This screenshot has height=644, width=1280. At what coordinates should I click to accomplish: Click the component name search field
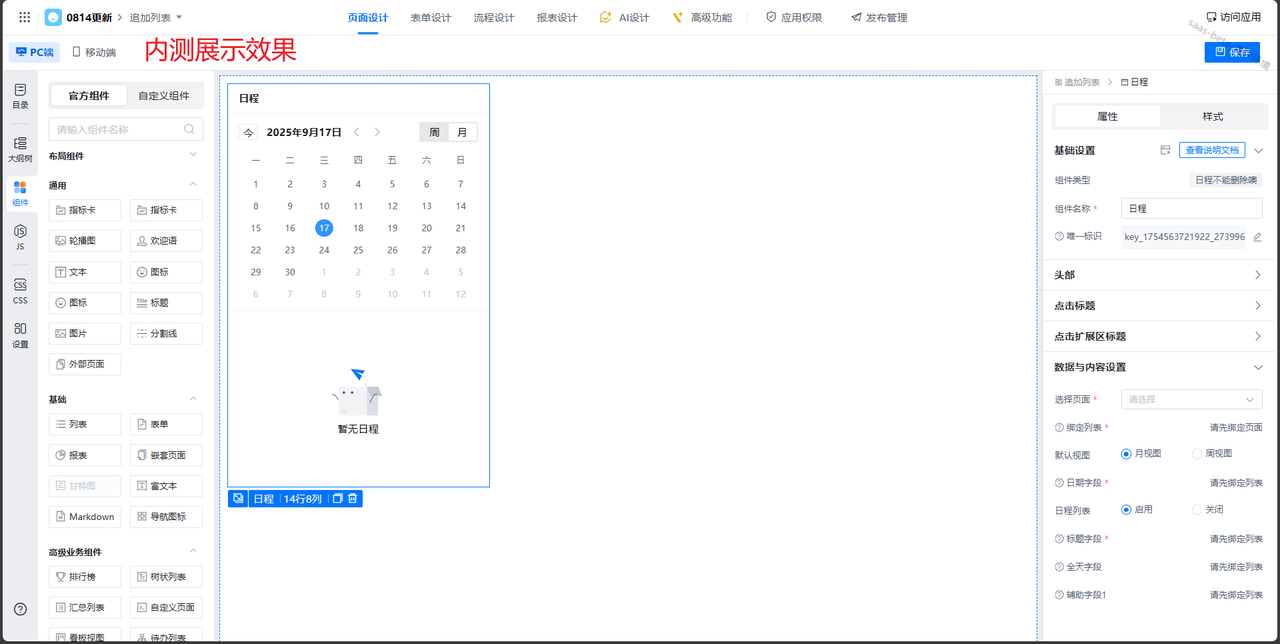click(118, 129)
